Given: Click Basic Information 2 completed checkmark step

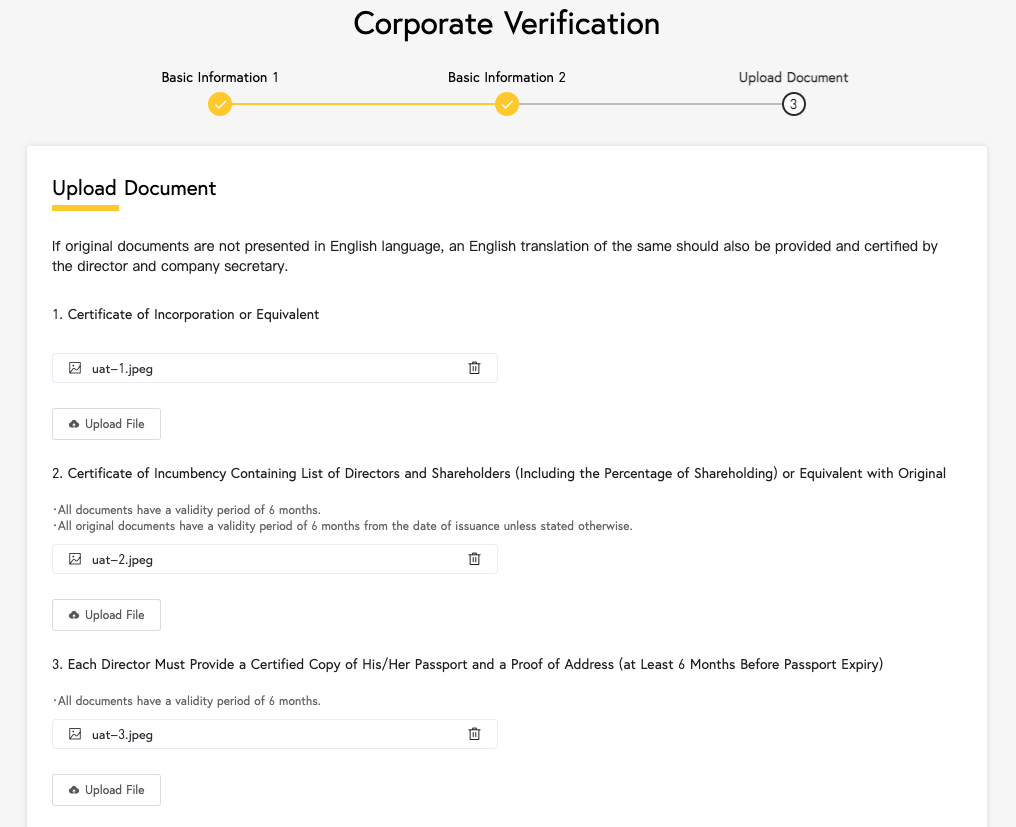Looking at the screenshot, I should pyautogui.click(x=507, y=104).
